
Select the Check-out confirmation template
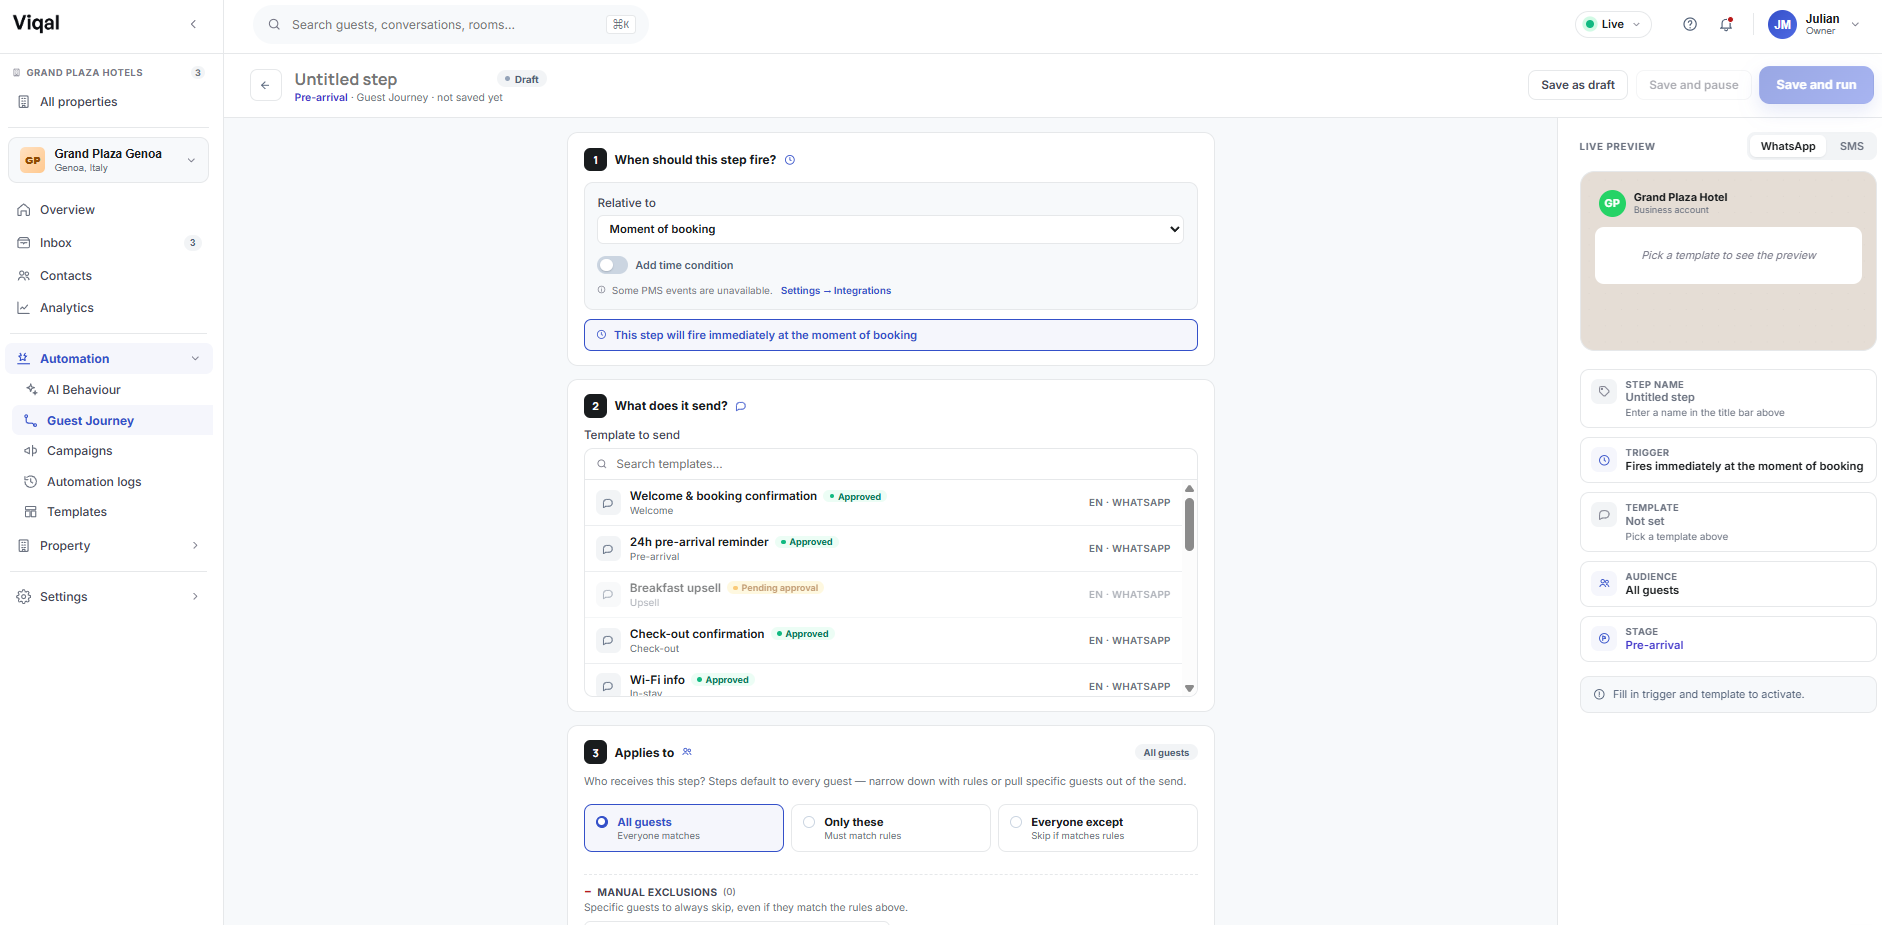pyautogui.click(x=884, y=641)
